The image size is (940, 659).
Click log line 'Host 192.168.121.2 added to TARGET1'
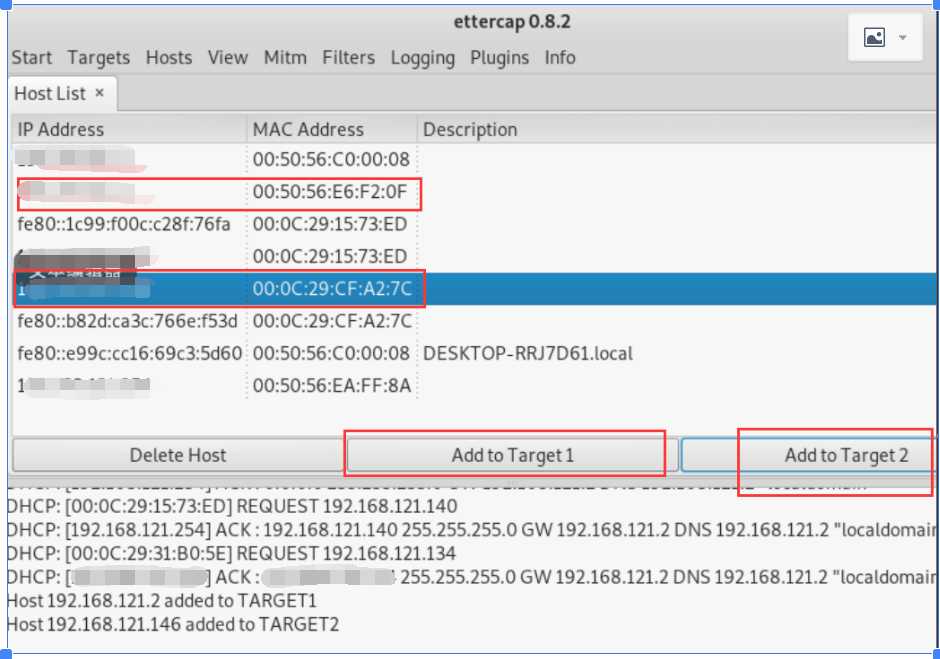coord(162,601)
